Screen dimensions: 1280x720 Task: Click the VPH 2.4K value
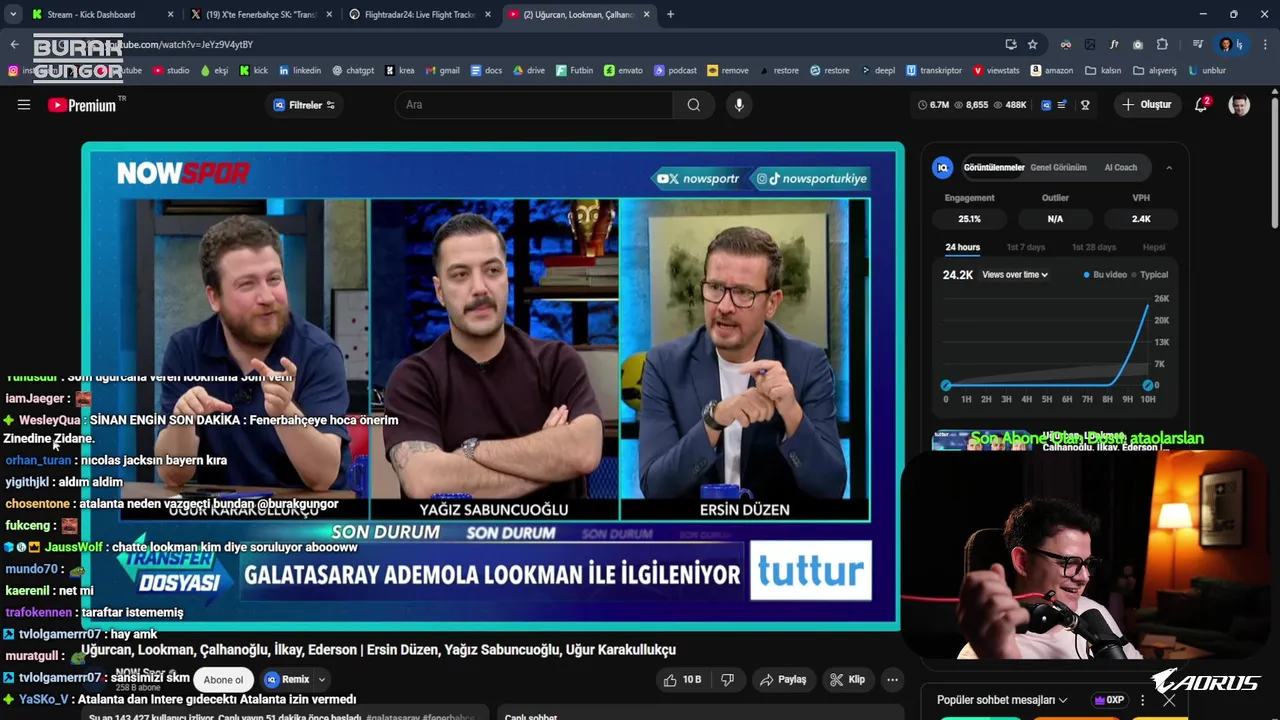[1141, 219]
